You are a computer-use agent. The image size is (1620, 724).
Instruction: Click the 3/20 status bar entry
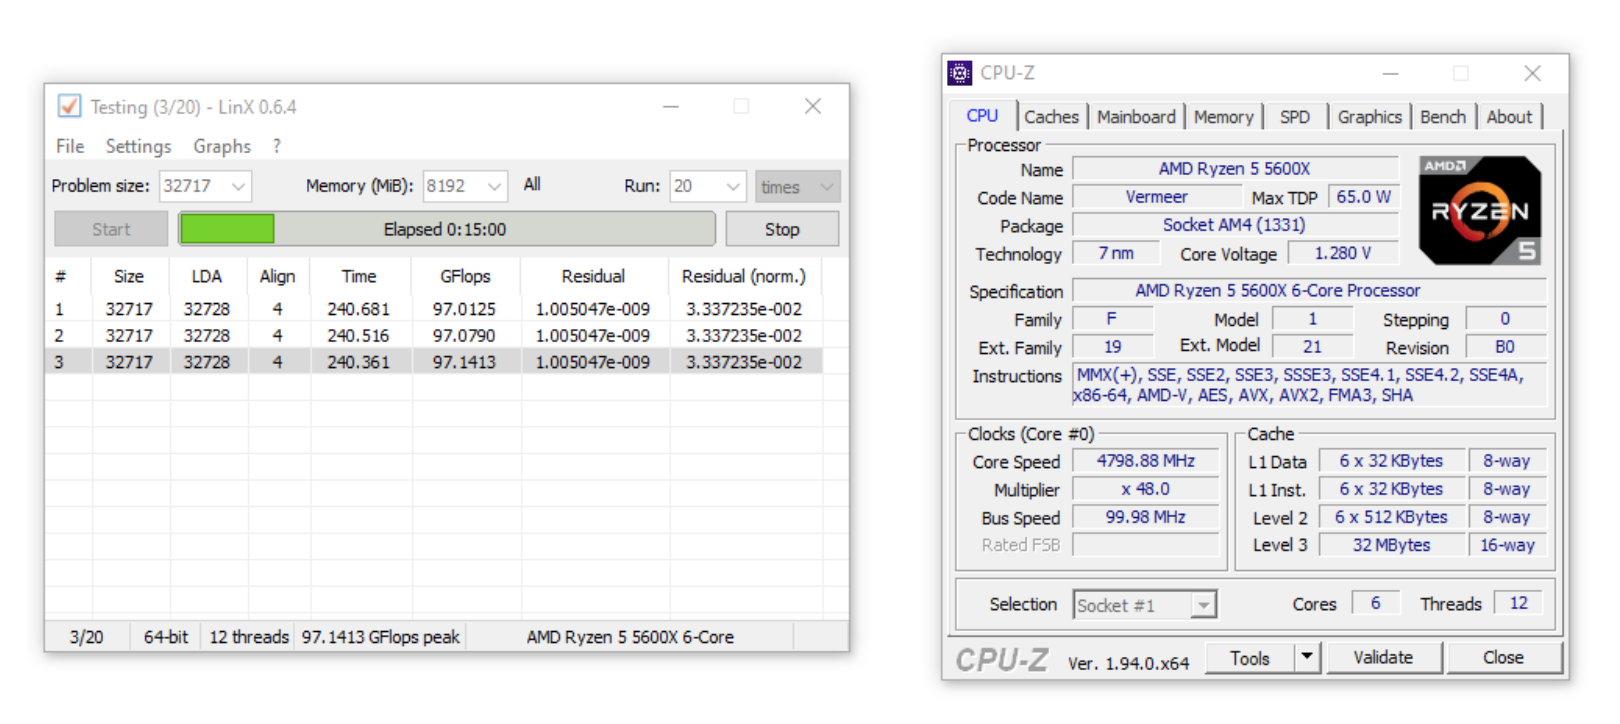click(x=86, y=637)
